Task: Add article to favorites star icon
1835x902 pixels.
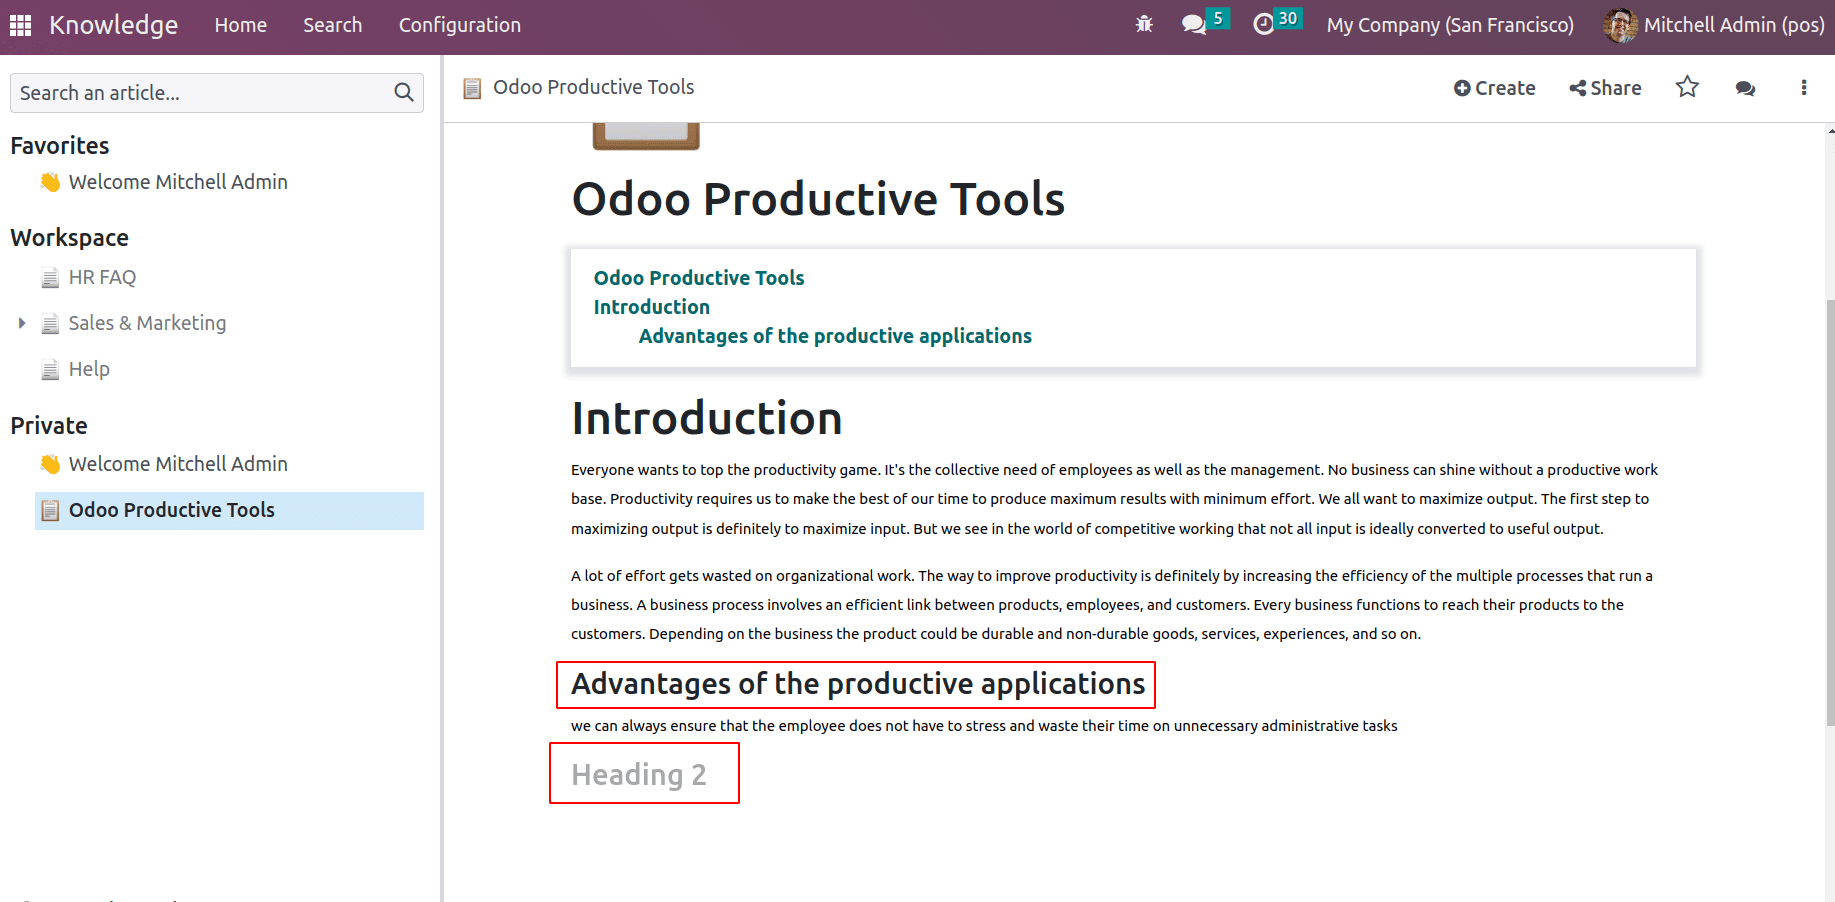Action: (1687, 87)
